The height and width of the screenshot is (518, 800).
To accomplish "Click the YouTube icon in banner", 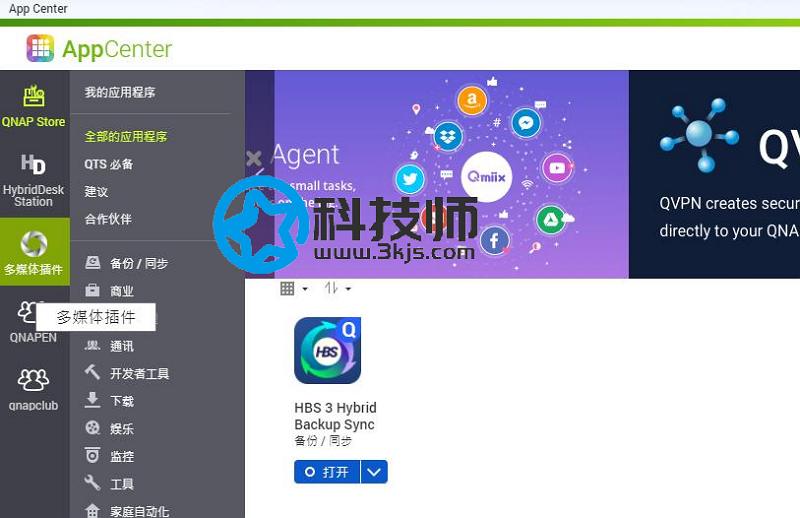I will pos(557,167).
